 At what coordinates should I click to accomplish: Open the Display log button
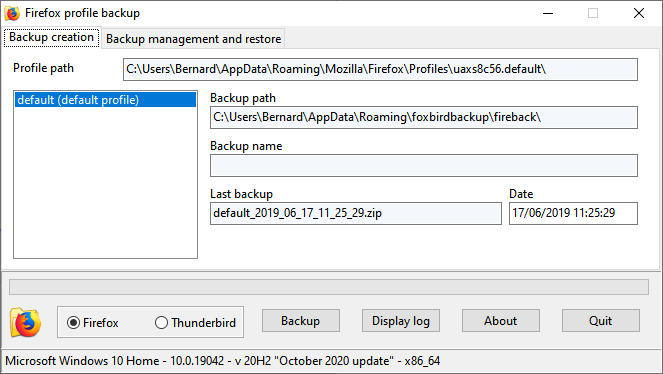[401, 321]
